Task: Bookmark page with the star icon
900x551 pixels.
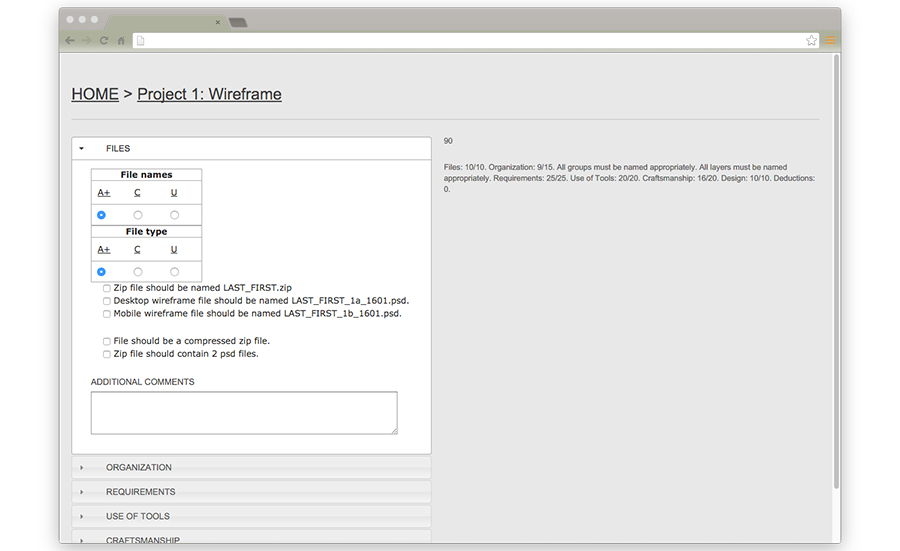Action: [x=811, y=41]
